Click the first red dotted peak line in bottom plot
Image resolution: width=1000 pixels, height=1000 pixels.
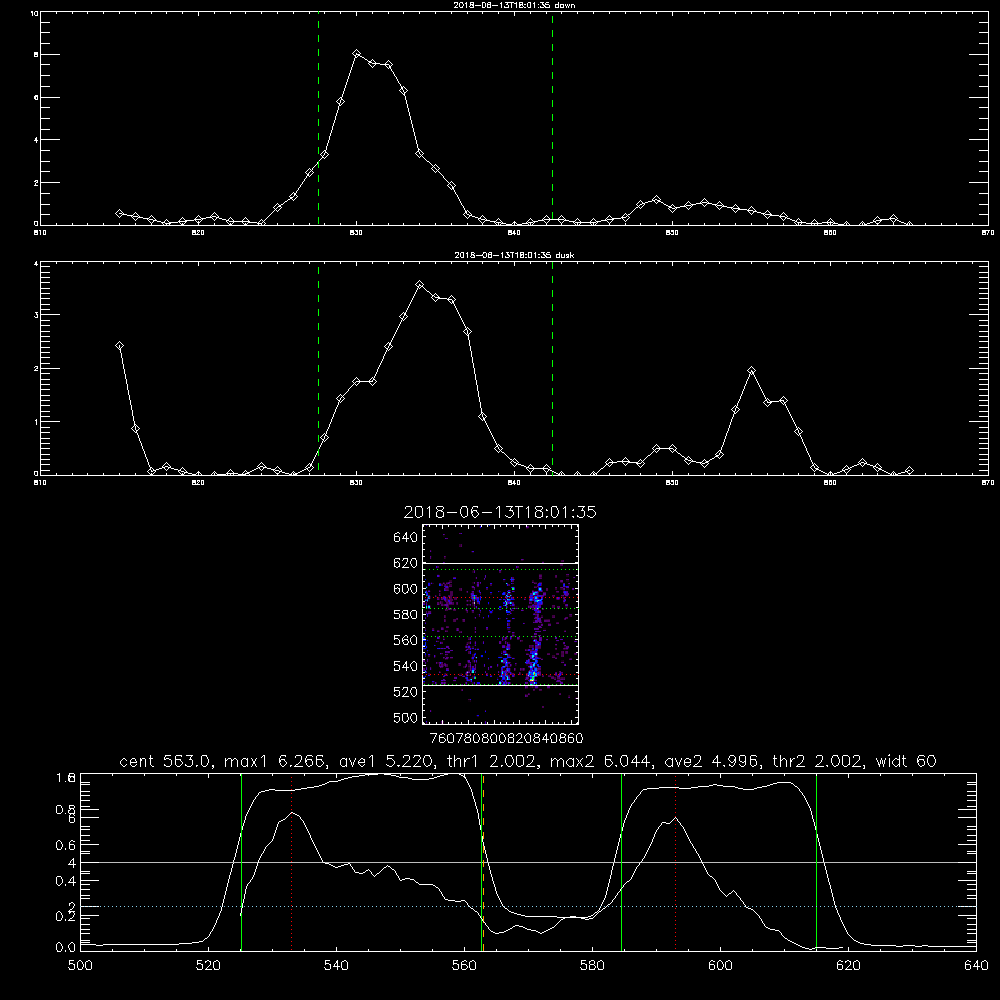tap(291, 862)
